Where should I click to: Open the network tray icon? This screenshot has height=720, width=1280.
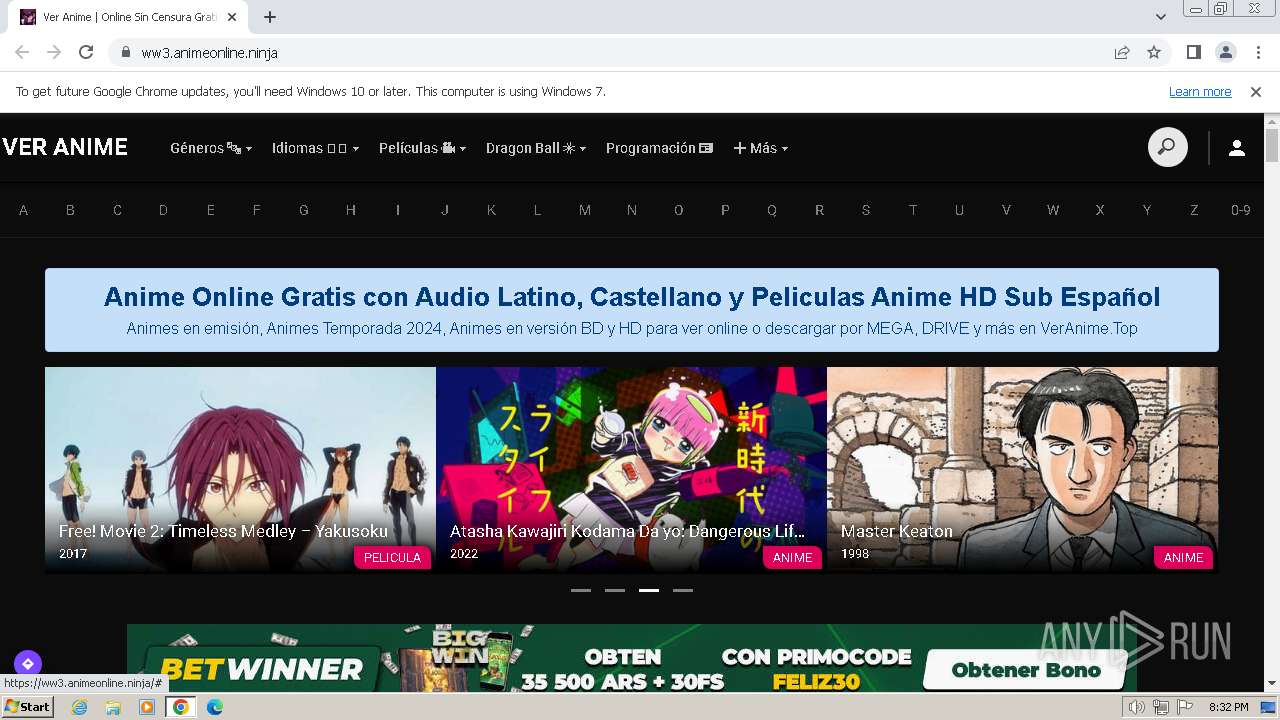[1160, 707]
